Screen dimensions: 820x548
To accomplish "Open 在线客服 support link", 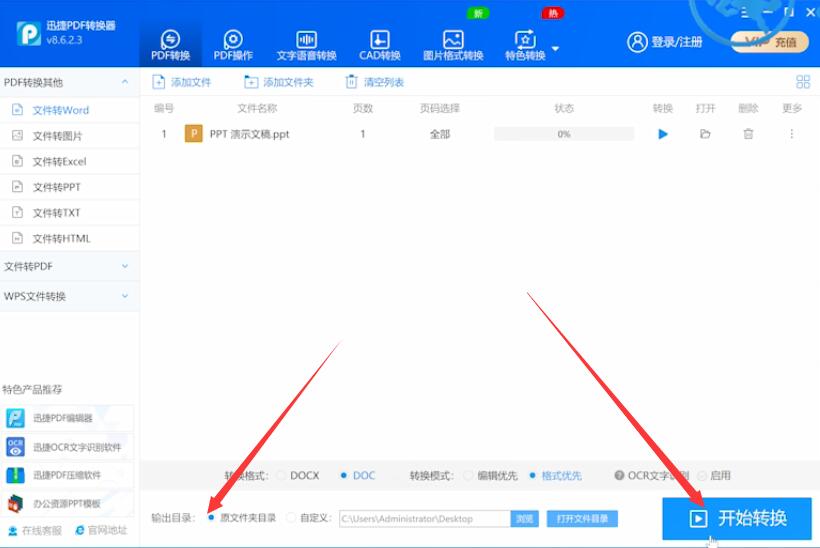I will (x=35, y=531).
